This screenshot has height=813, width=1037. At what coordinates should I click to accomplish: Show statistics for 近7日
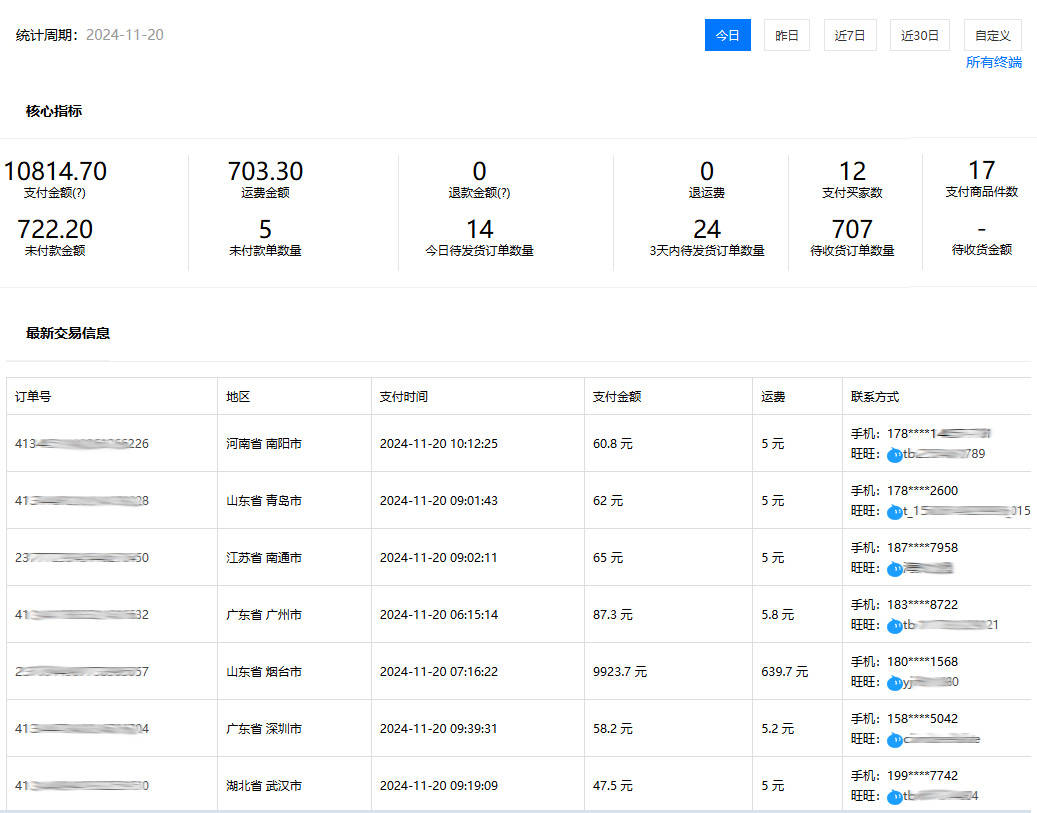click(850, 35)
